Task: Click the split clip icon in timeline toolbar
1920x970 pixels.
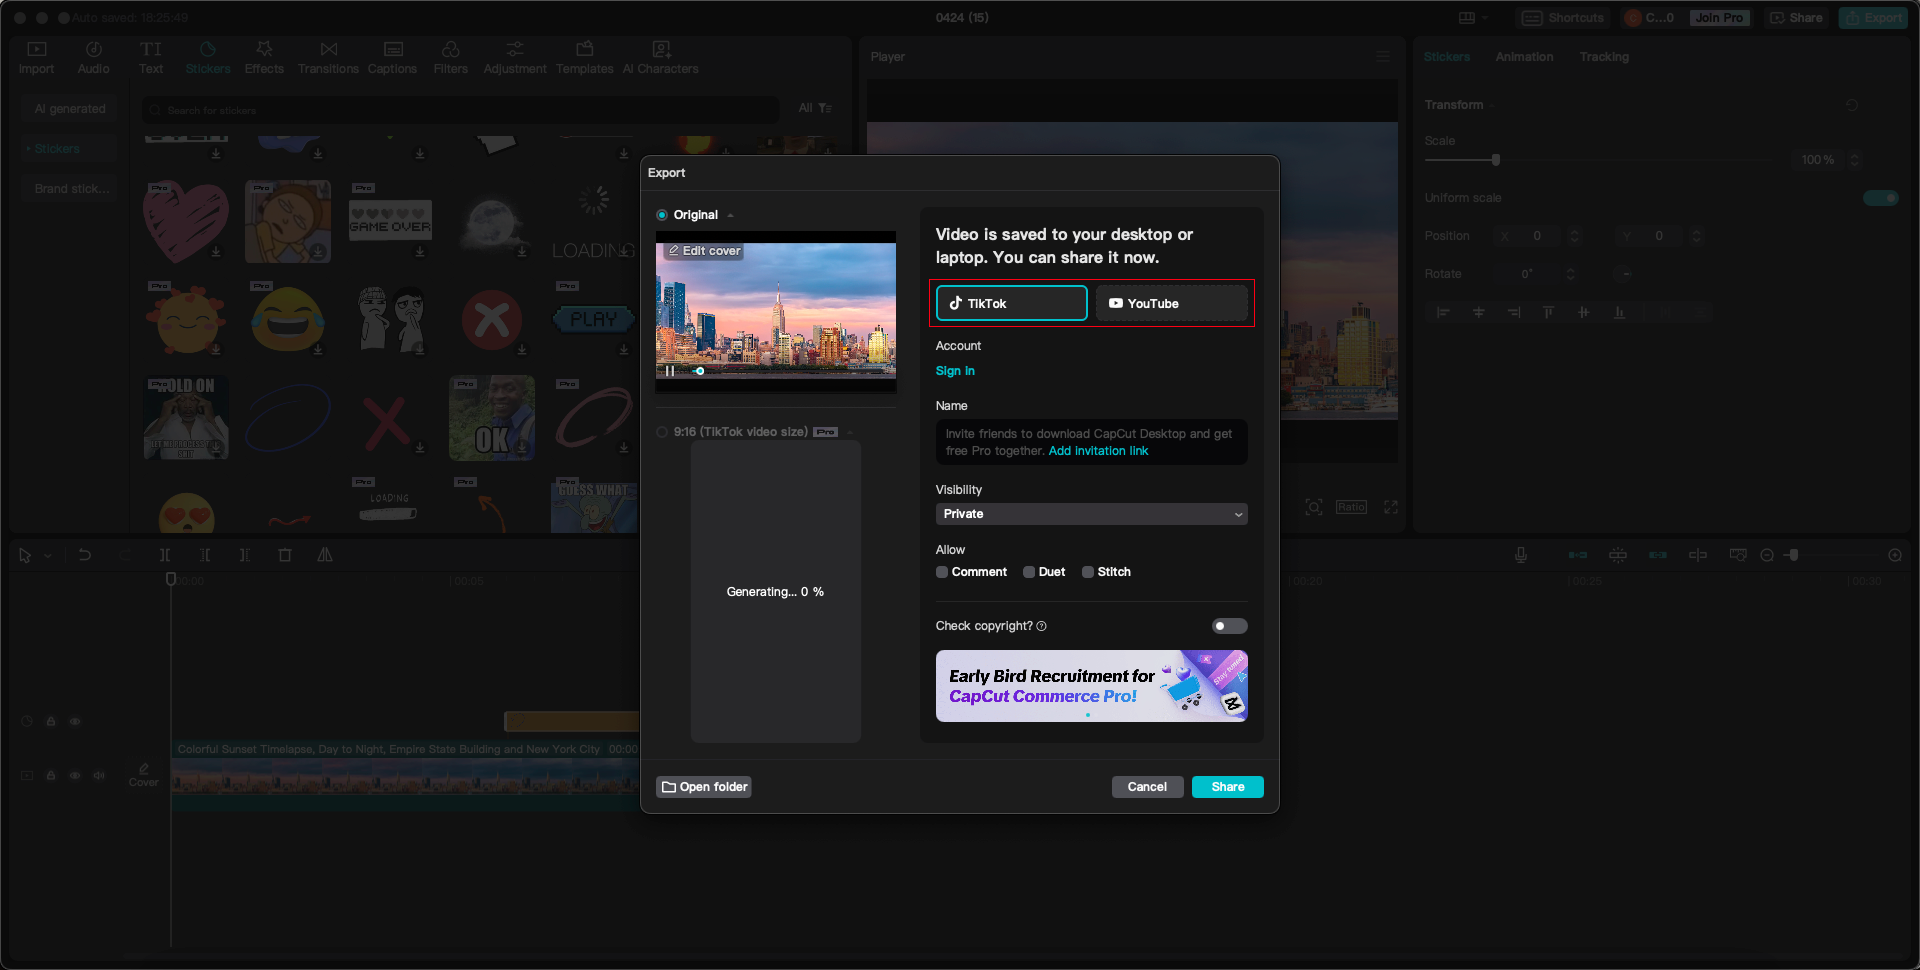Action: click(165, 555)
